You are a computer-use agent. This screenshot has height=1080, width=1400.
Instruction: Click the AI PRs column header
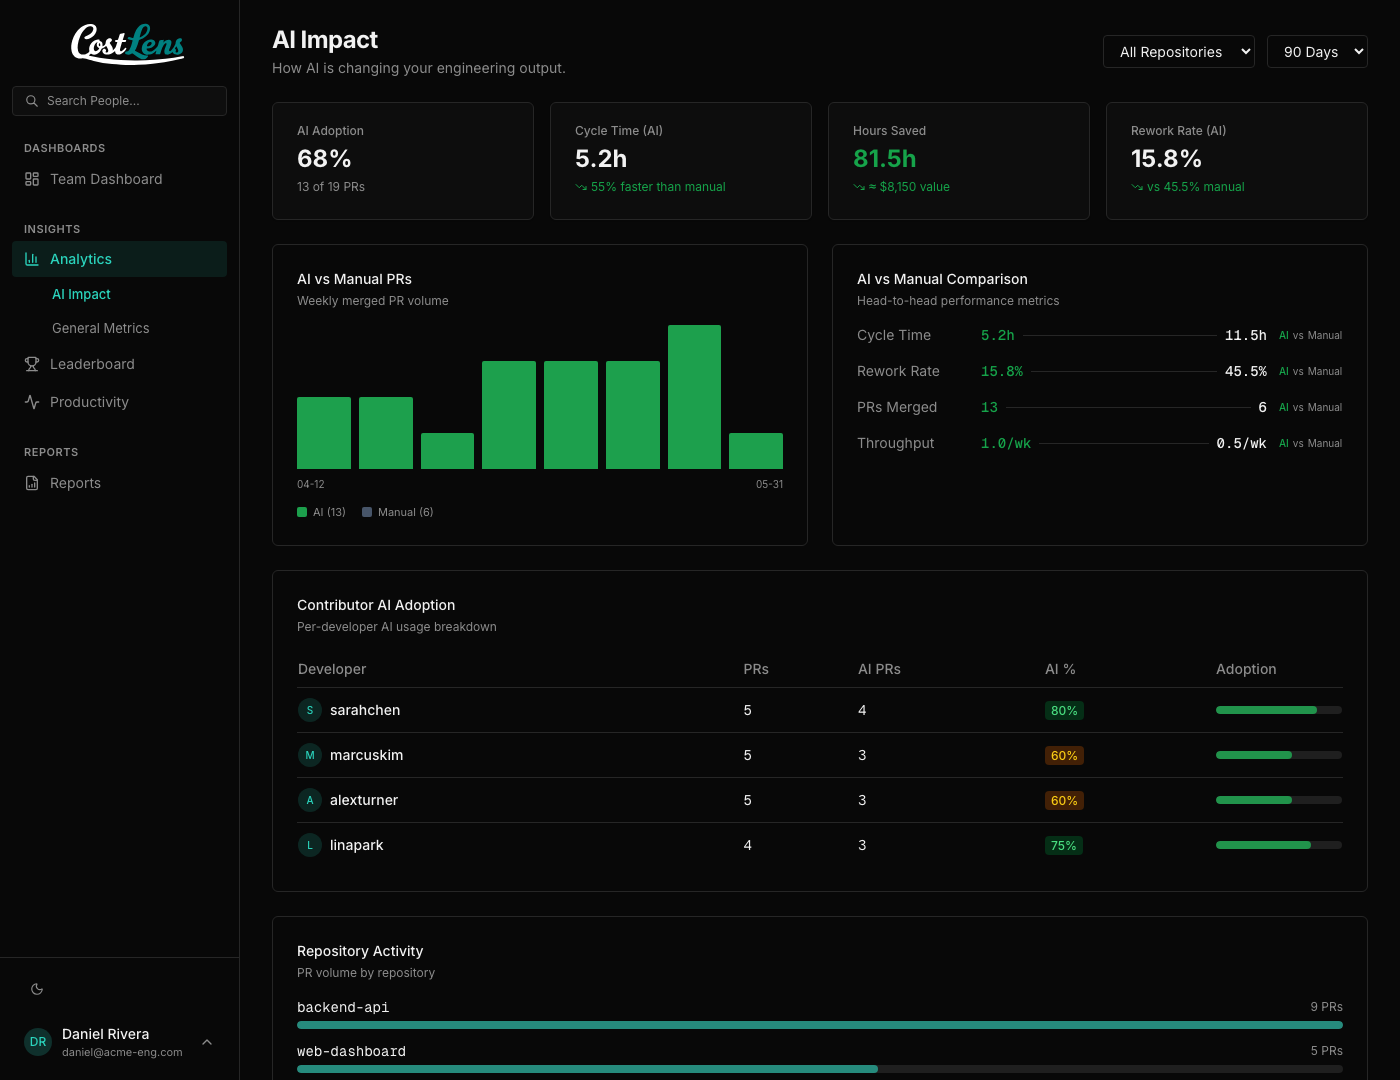[x=879, y=669]
